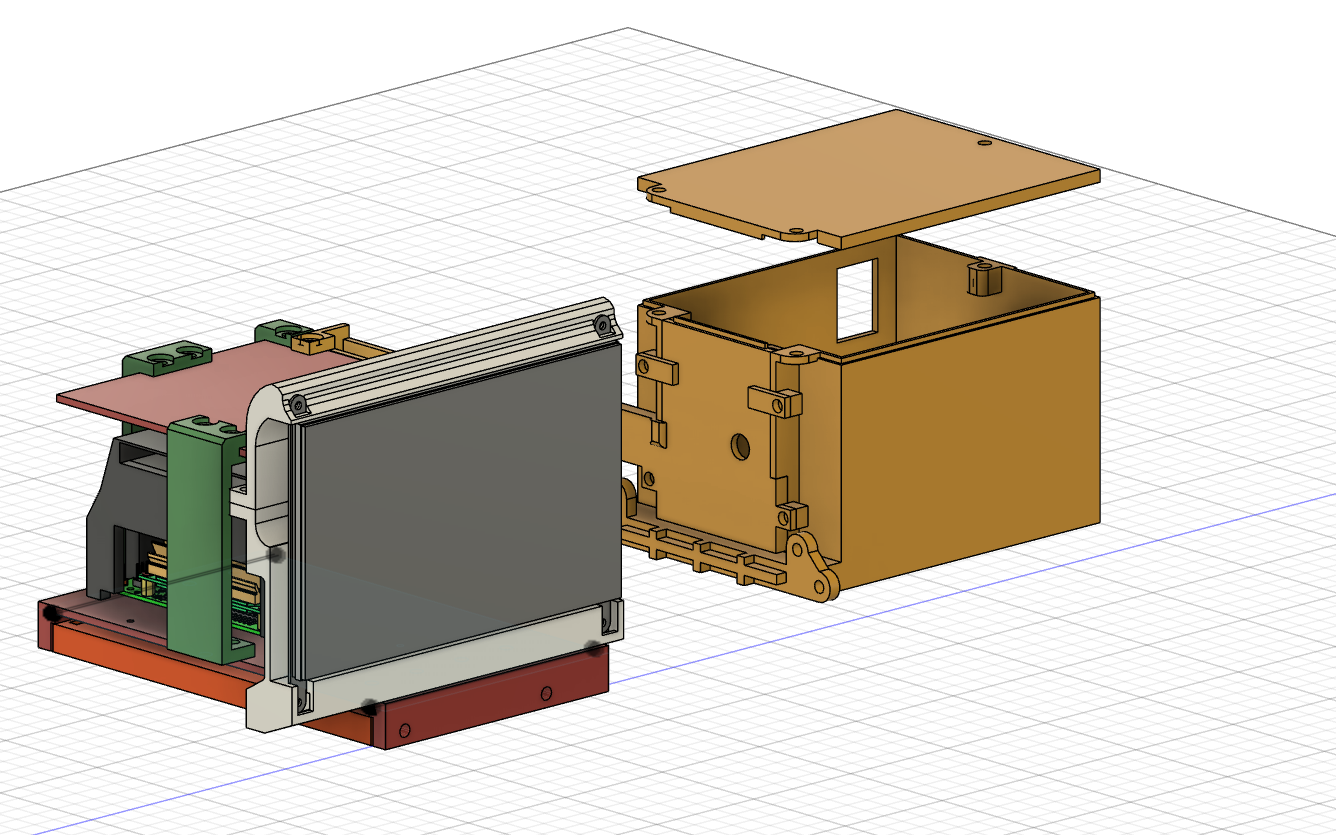
Task: Select the gray display screen panel
Action: [460, 510]
